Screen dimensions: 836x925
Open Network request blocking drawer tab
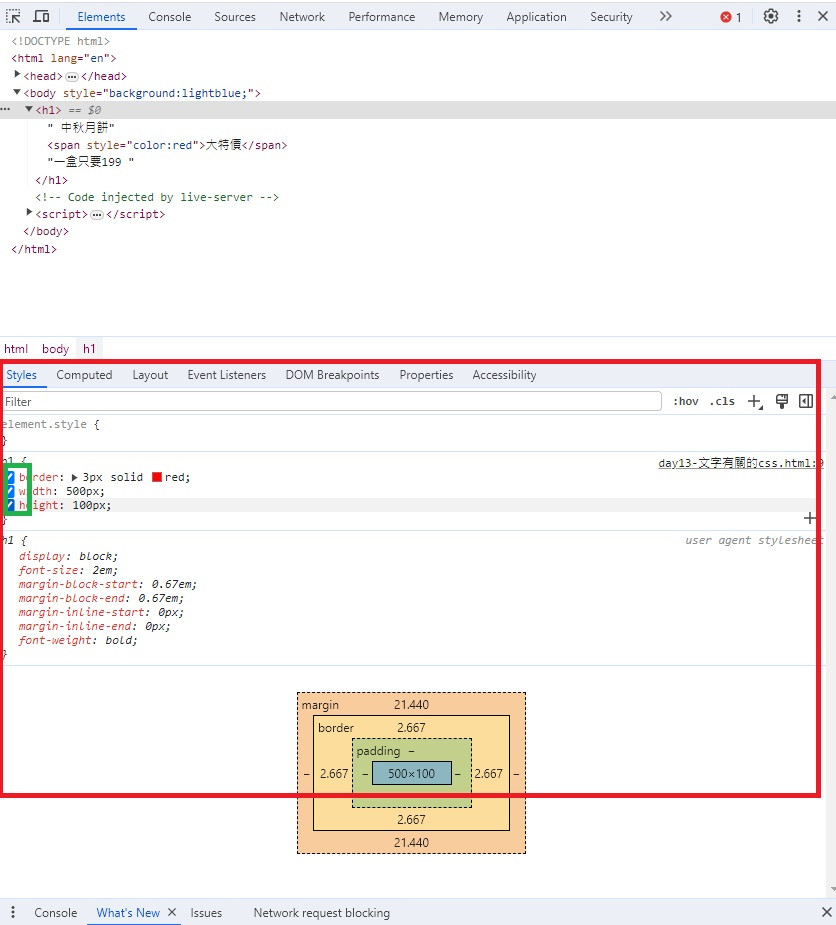[322, 913]
